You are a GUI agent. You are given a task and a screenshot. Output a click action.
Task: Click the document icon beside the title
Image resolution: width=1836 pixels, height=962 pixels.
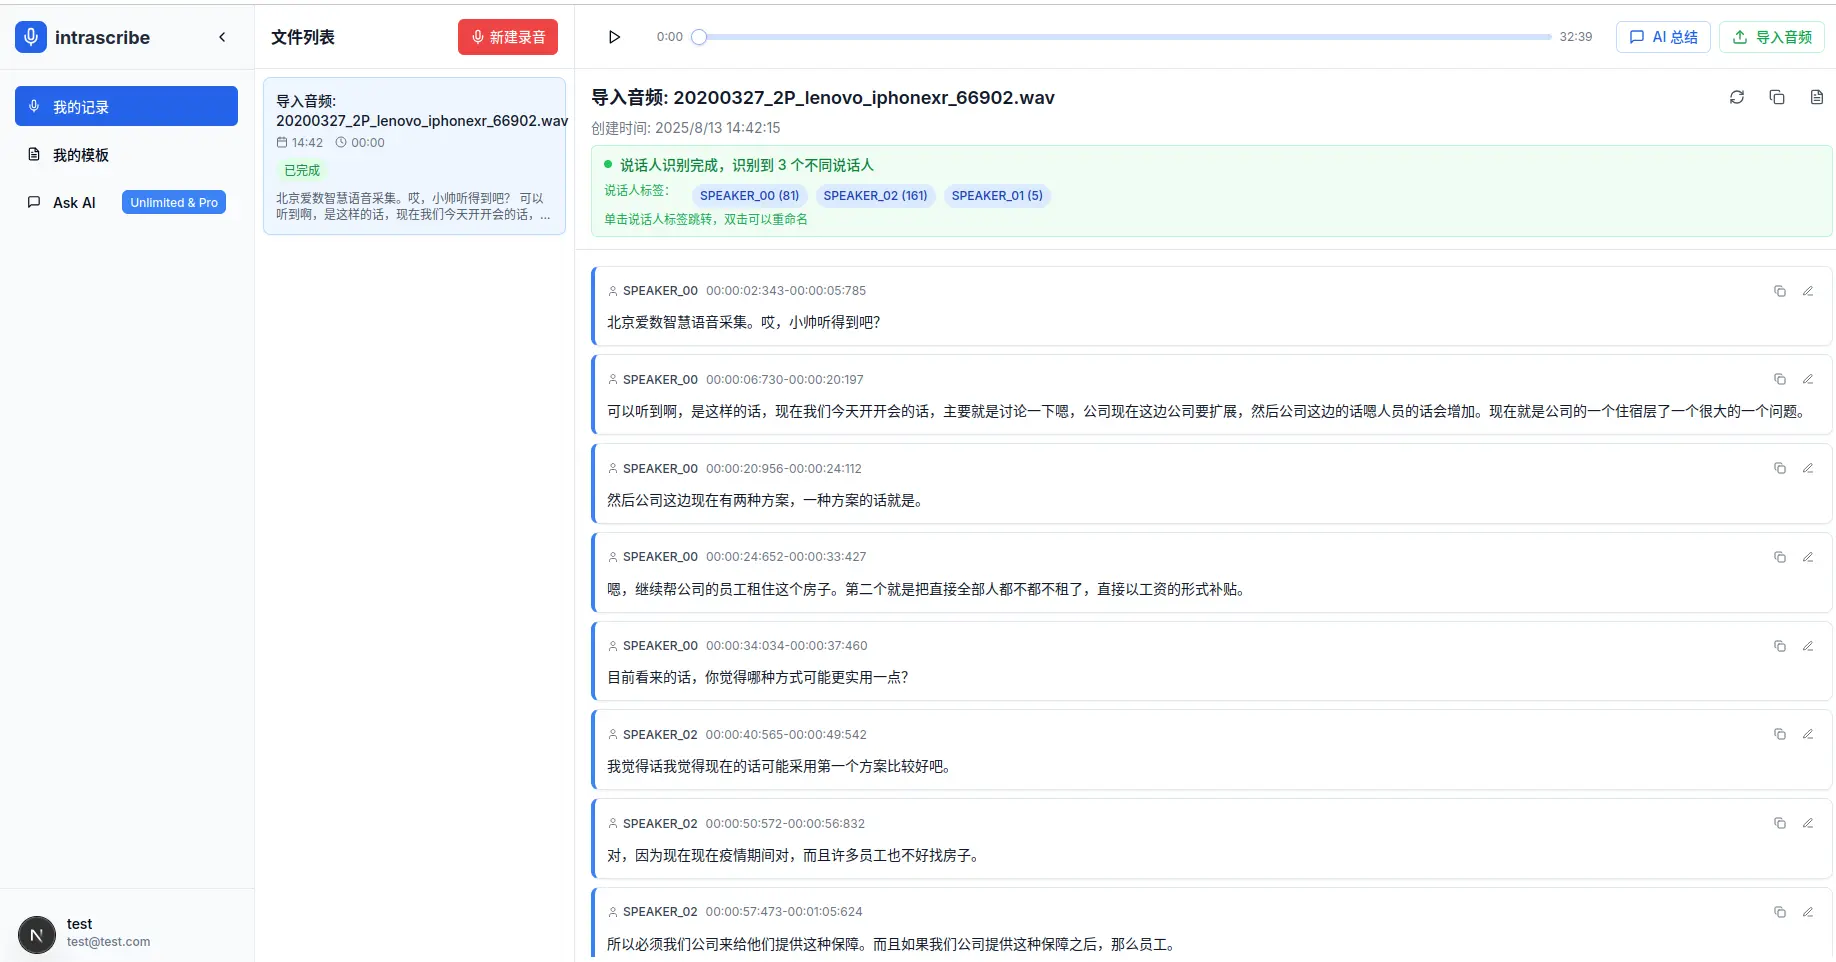[x=1817, y=97]
